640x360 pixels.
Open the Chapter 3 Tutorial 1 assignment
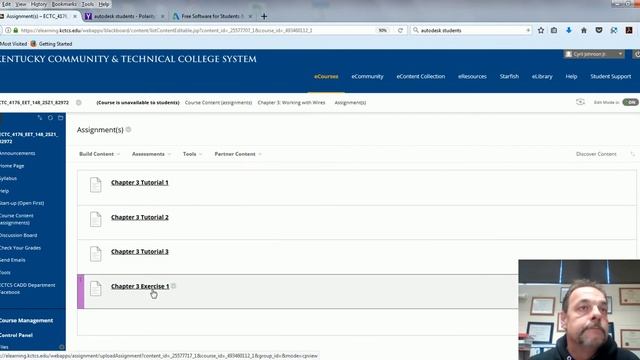coord(140,182)
